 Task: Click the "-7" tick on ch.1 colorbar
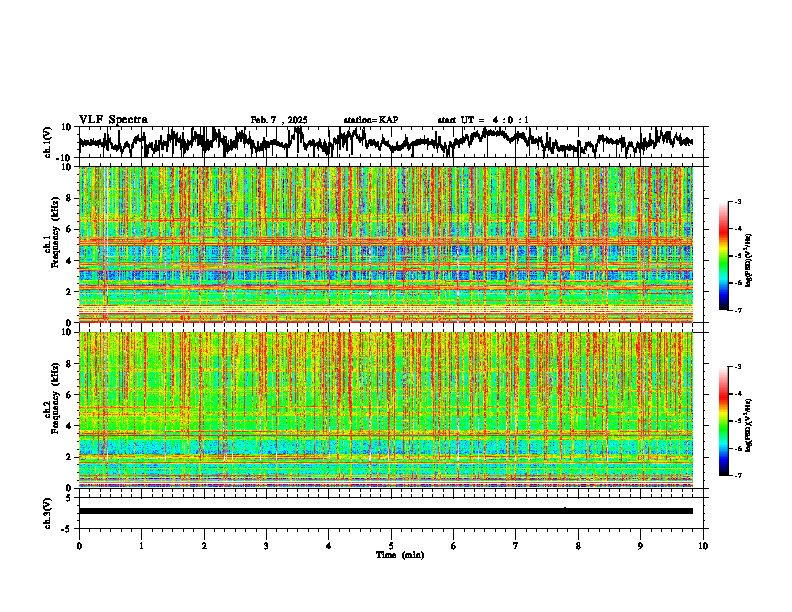pos(738,310)
